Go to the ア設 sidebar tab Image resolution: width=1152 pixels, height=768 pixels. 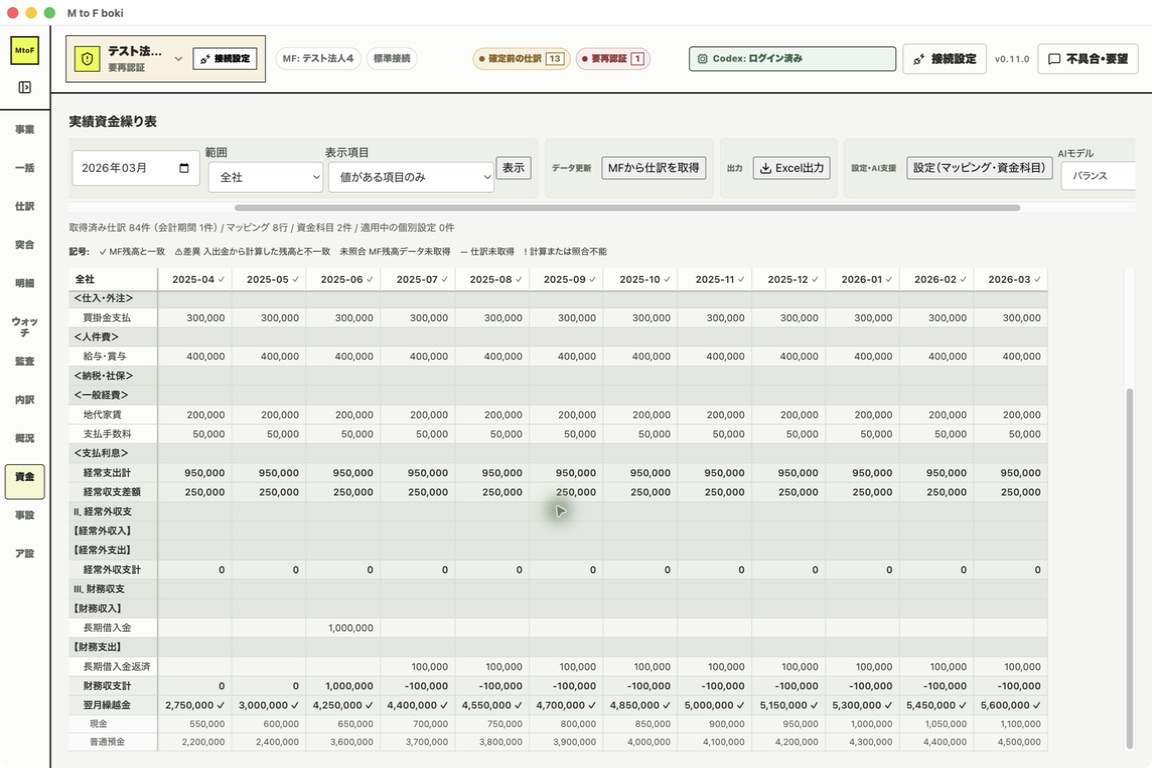(x=24, y=553)
